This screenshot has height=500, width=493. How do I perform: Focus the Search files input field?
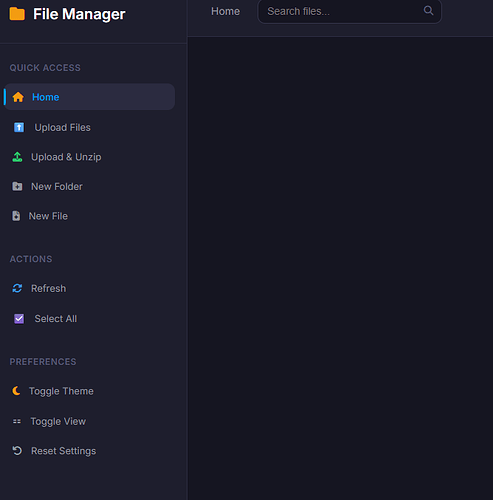point(350,11)
